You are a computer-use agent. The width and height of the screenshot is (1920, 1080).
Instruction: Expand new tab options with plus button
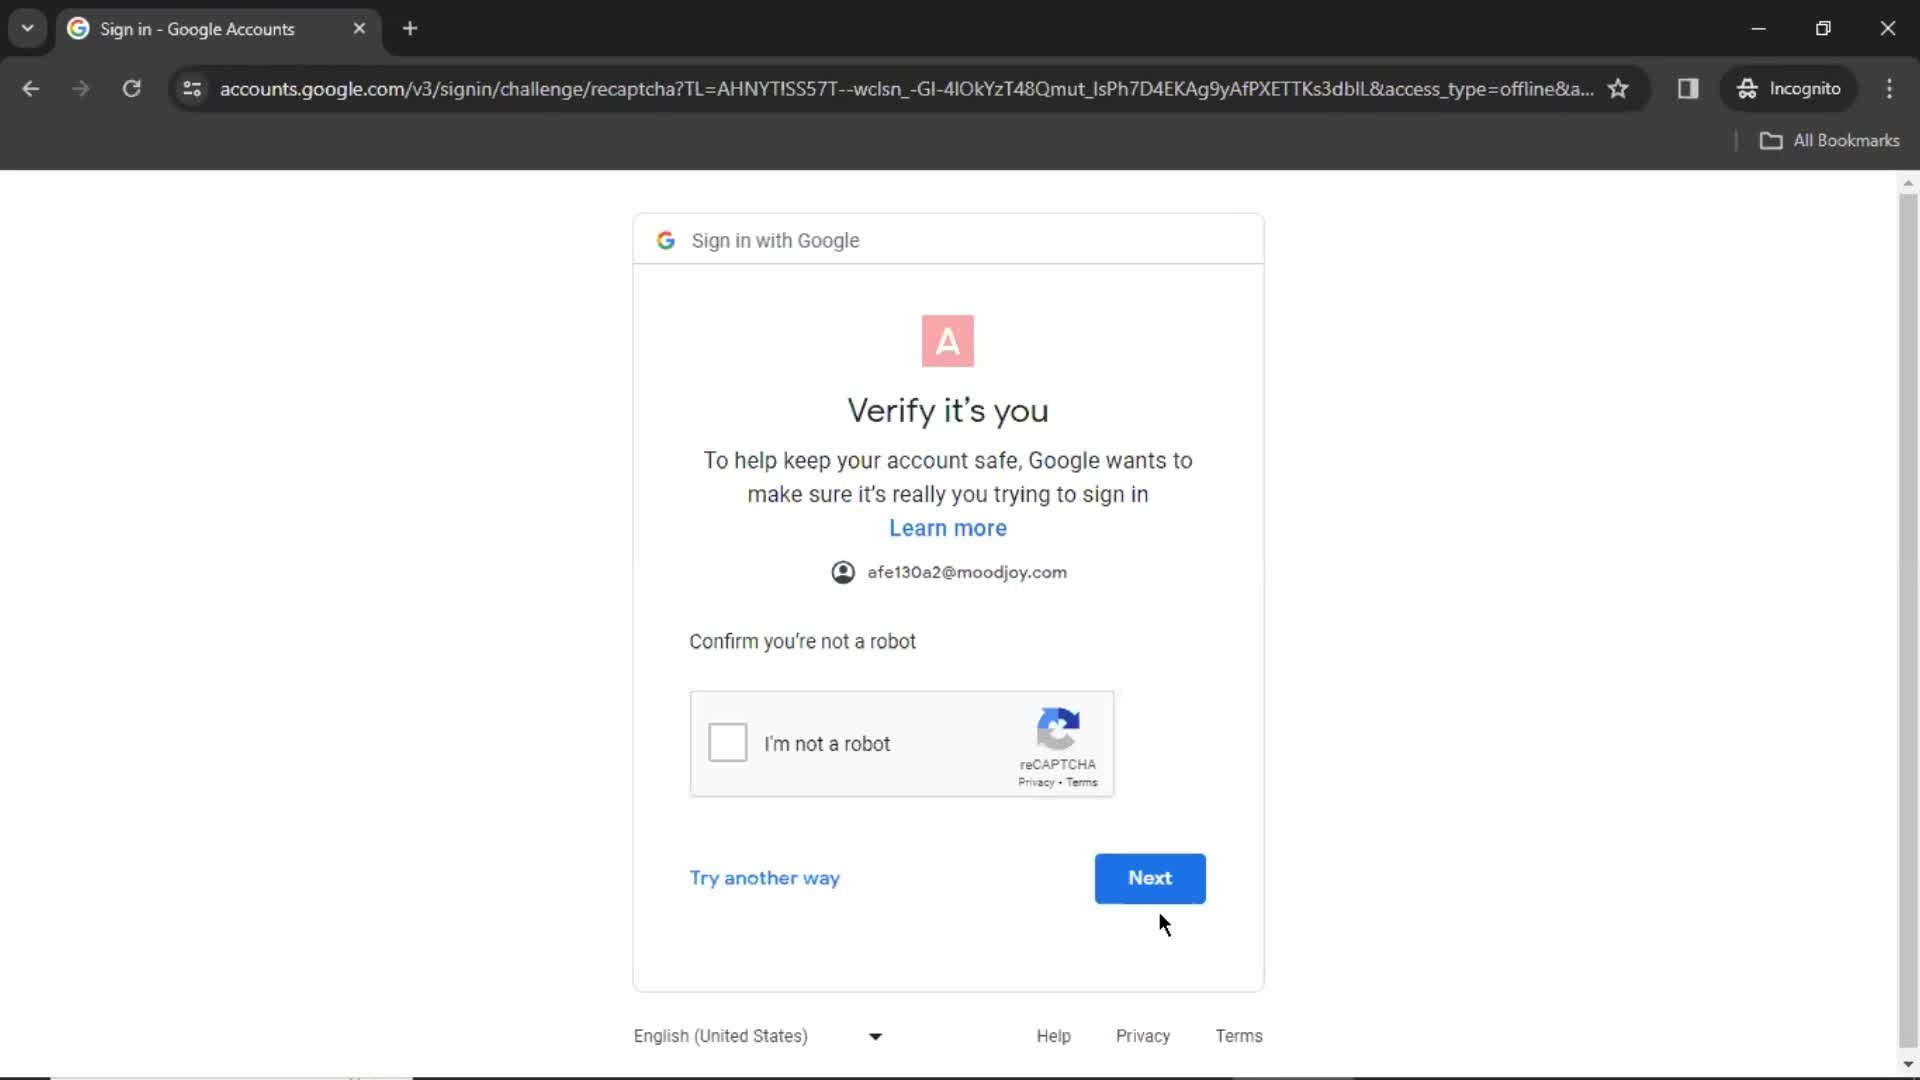click(x=411, y=29)
